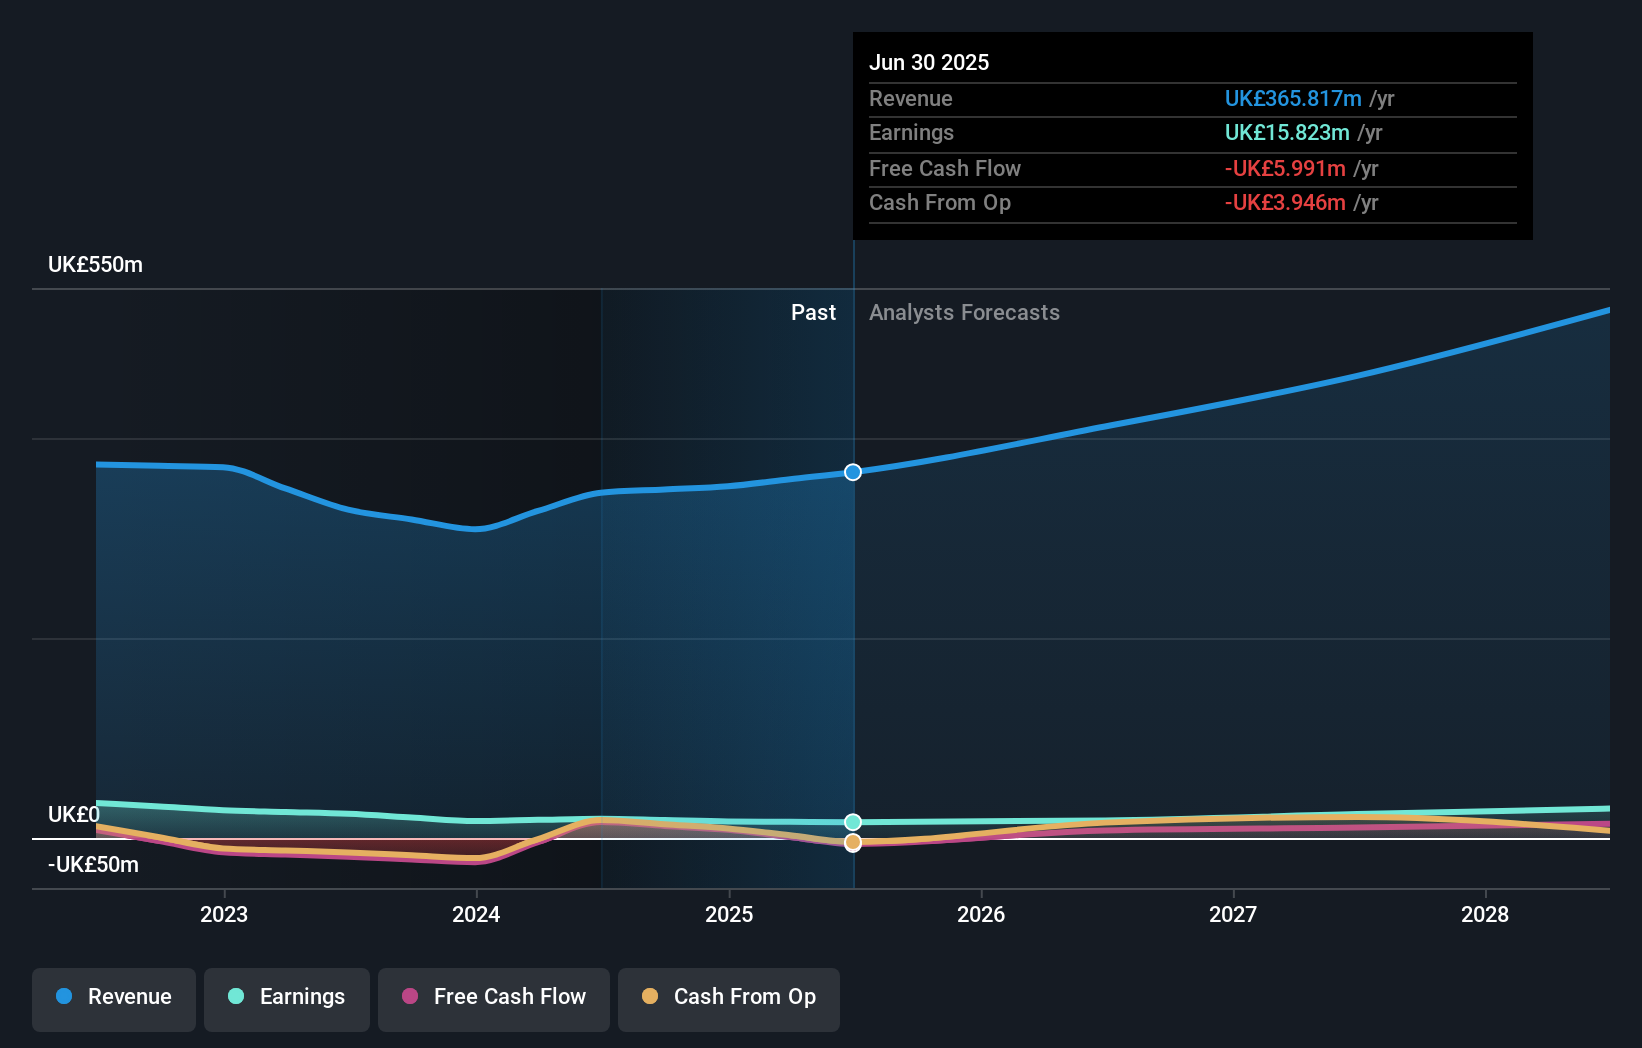Switch to the Past section label
Viewport: 1642px width, 1048px height.
coord(813,312)
